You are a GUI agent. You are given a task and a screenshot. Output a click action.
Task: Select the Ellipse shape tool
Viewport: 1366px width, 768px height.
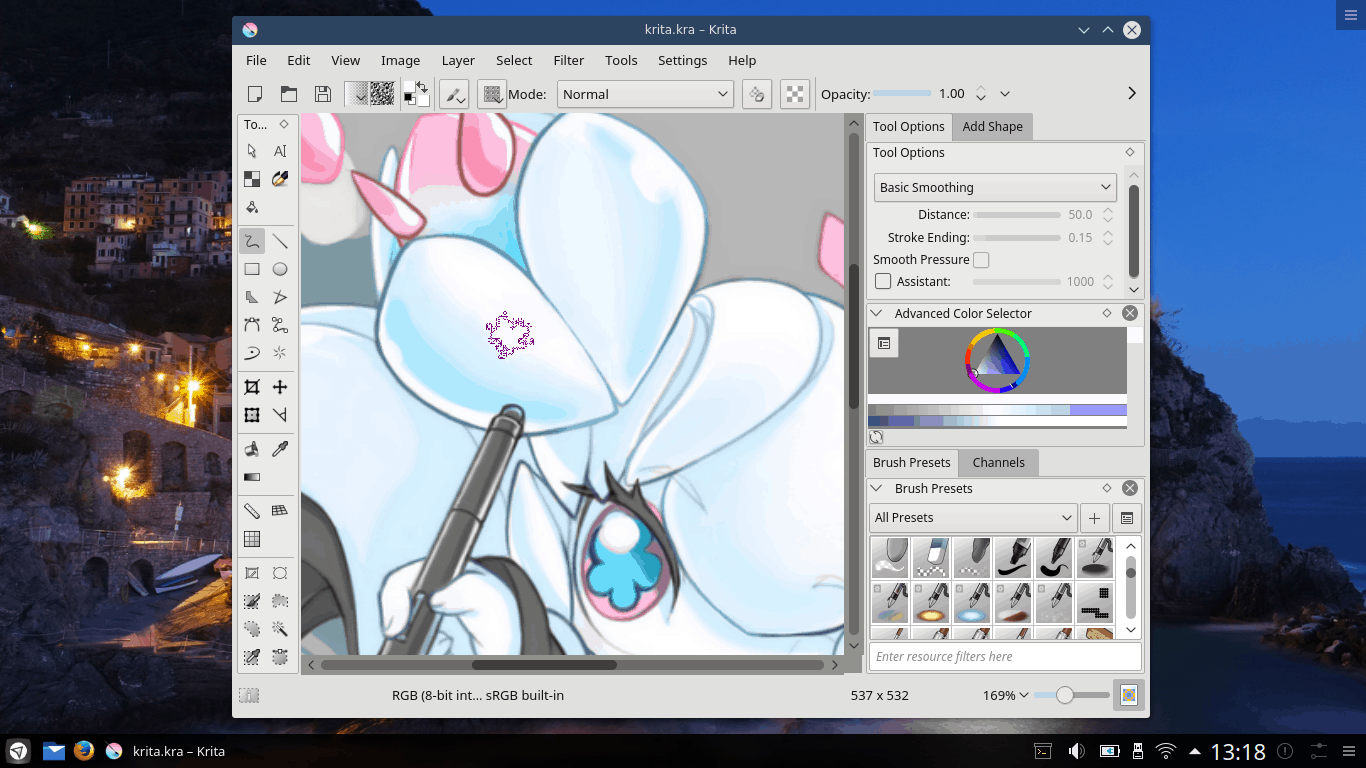[280, 269]
